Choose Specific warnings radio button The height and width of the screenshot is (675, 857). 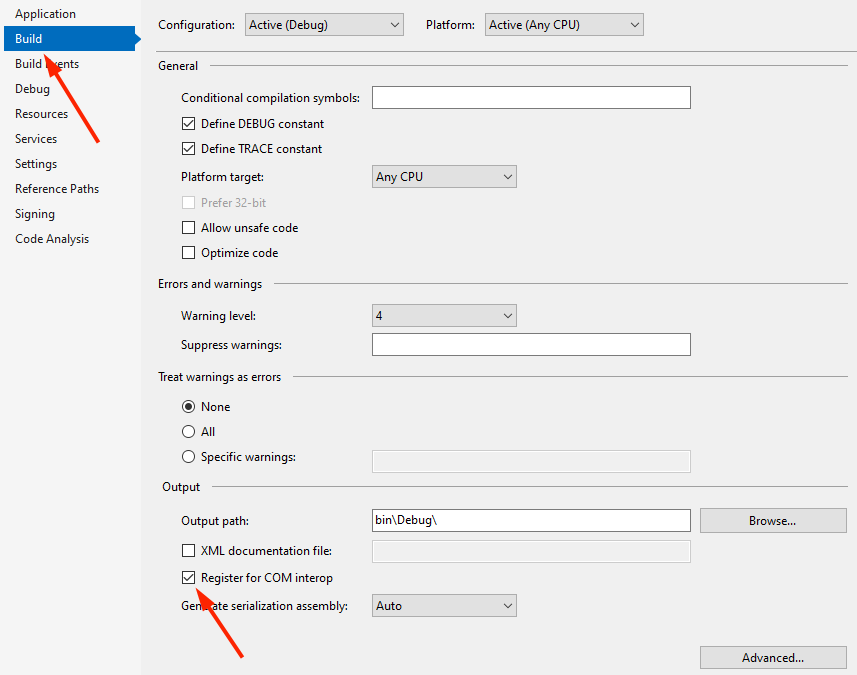coord(188,456)
